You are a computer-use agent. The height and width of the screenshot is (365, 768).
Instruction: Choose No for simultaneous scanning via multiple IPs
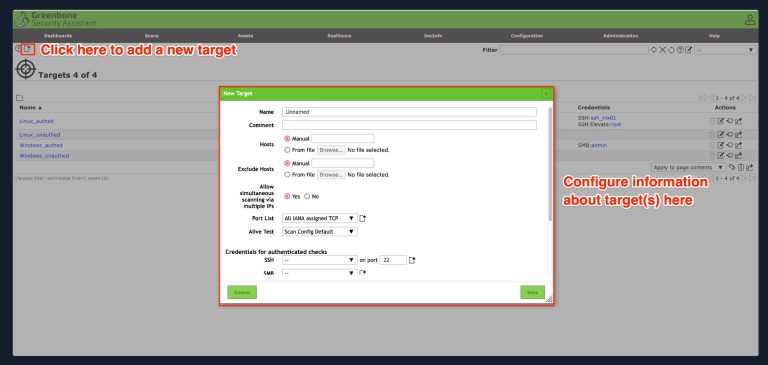coord(307,196)
